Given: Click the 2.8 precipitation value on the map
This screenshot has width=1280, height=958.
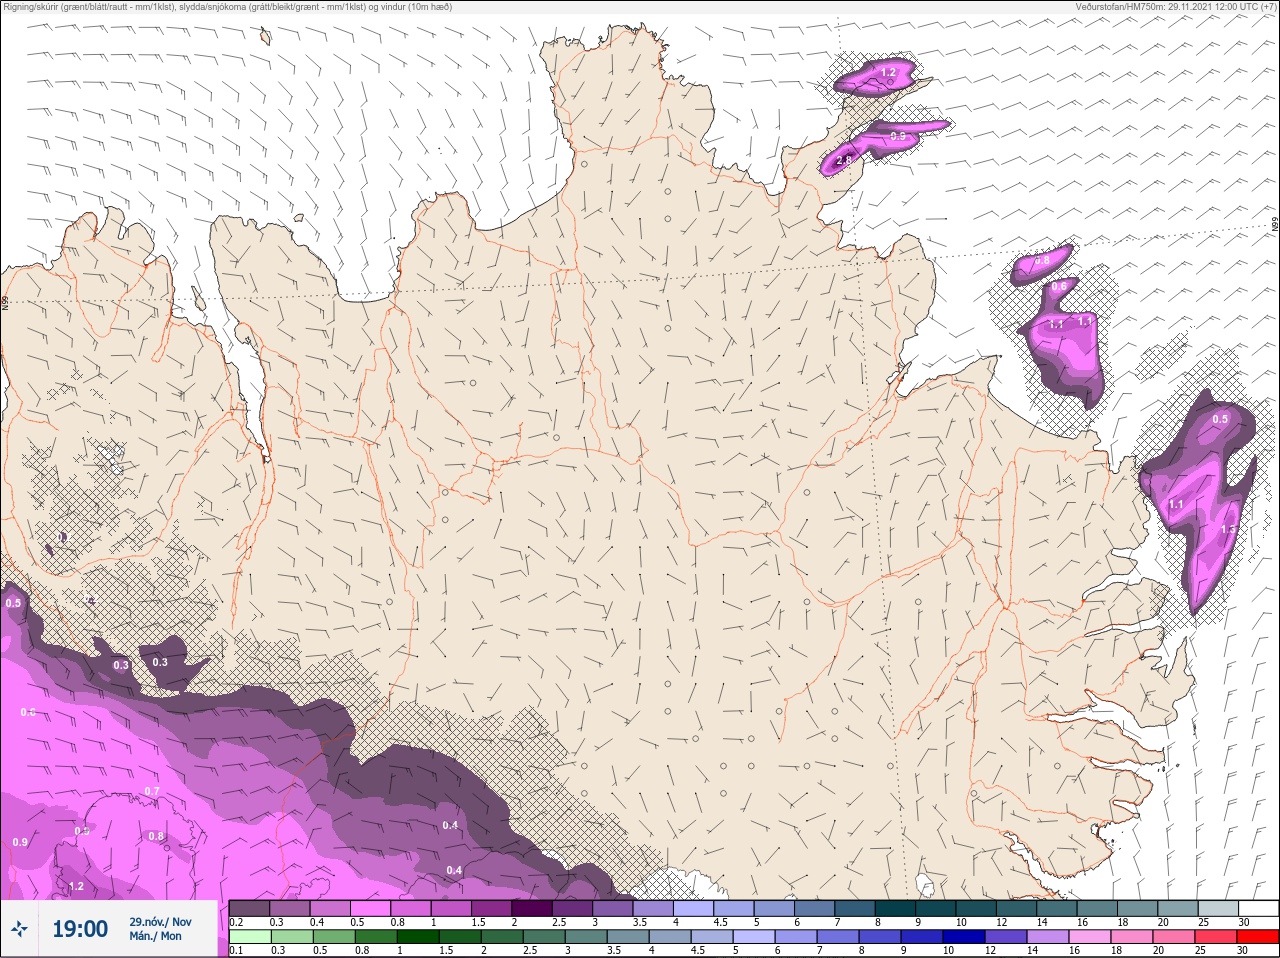Looking at the screenshot, I should click(844, 160).
